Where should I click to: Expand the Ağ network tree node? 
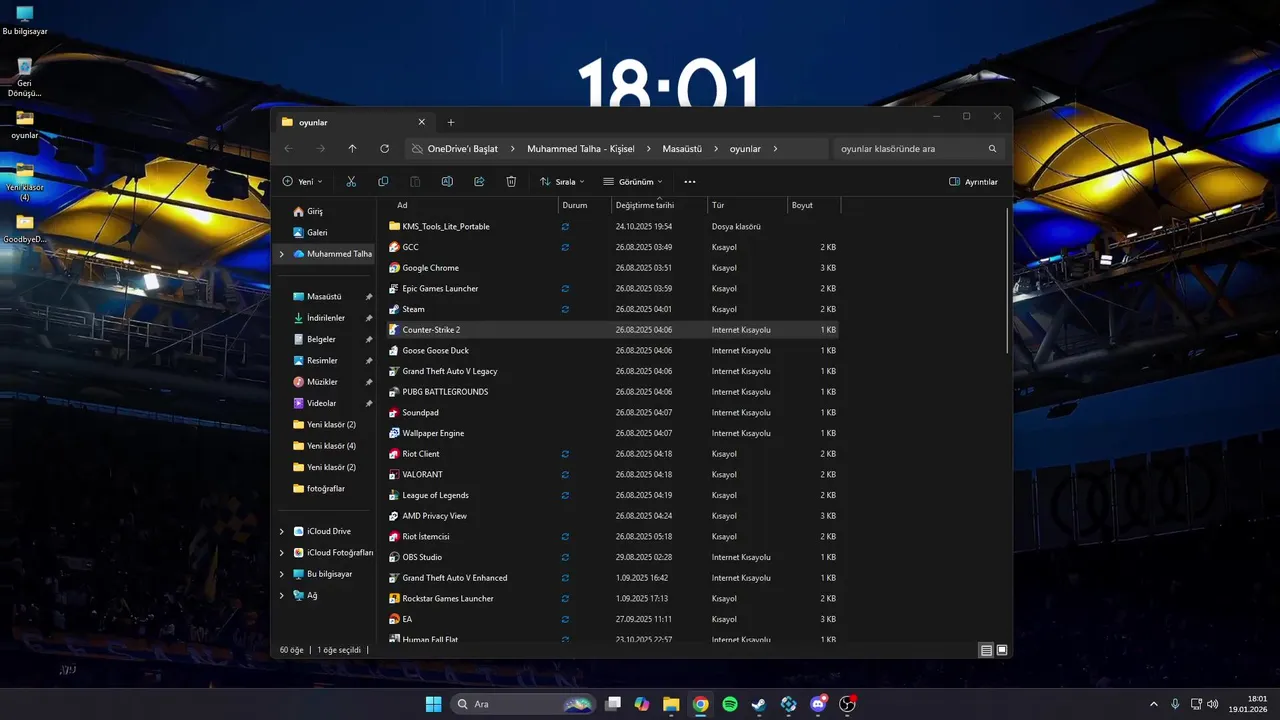(x=282, y=595)
